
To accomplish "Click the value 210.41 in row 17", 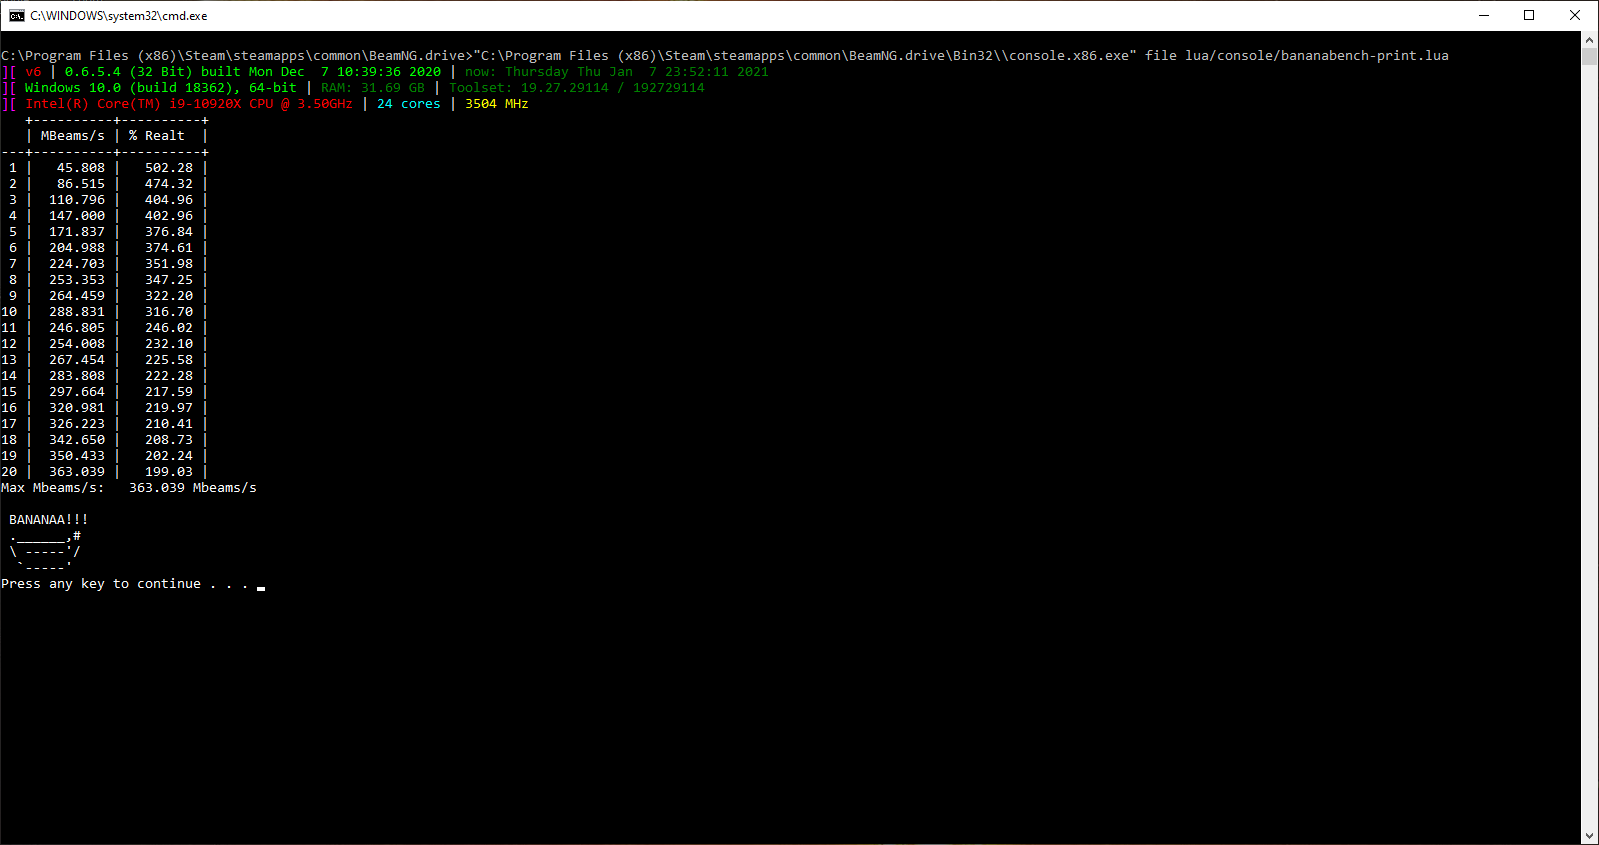I will pyautogui.click(x=169, y=424).
